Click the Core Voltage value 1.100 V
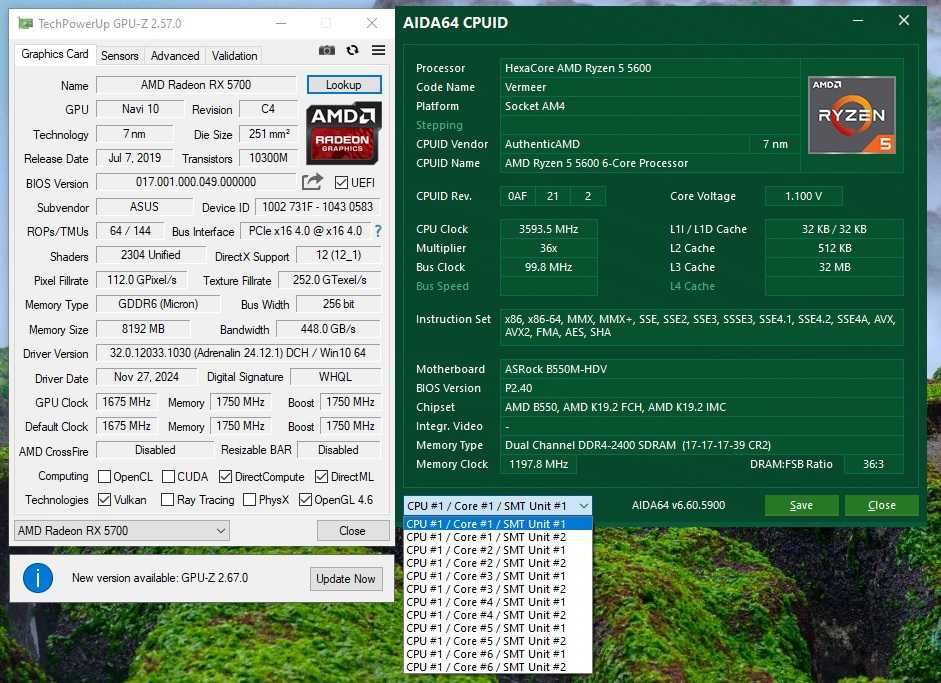Image resolution: width=941 pixels, height=683 pixels. click(x=804, y=196)
